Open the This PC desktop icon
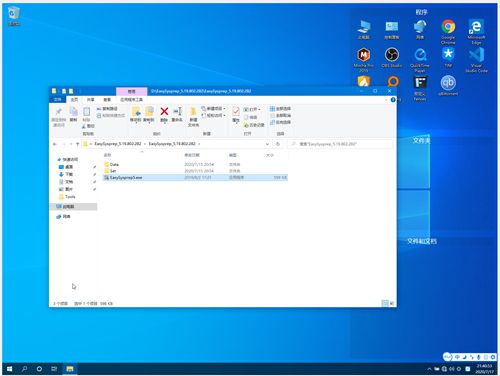 click(x=364, y=27)
